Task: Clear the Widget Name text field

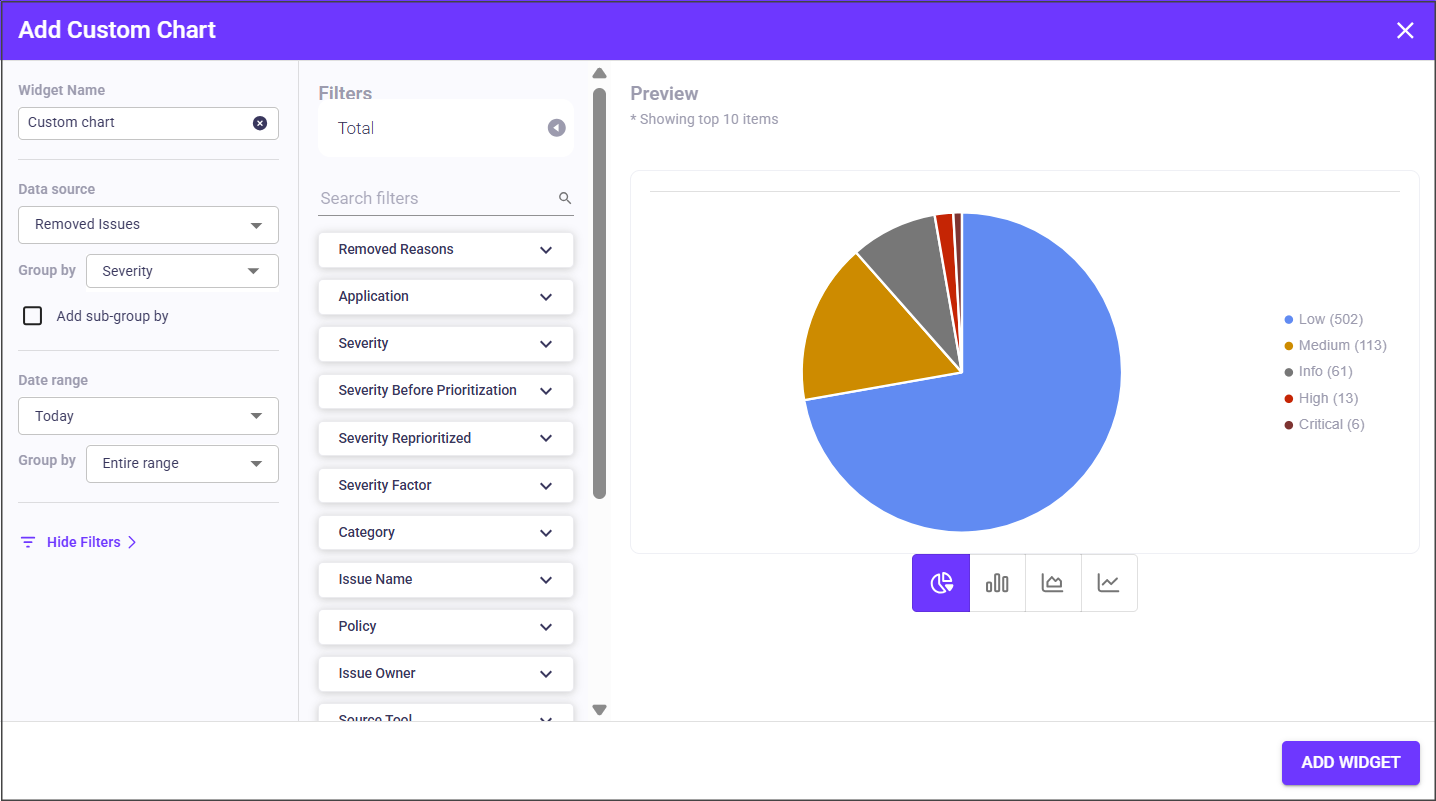Action: pos(260,123)
